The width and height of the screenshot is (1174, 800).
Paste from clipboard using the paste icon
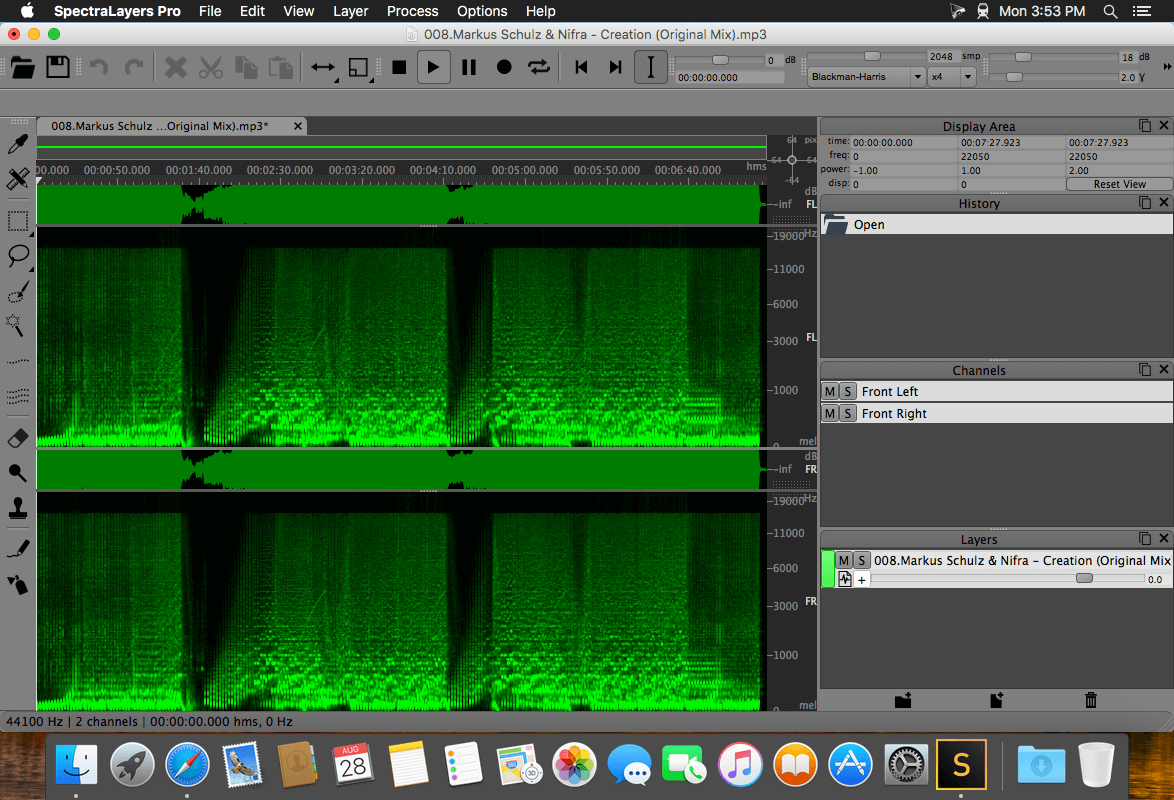tap(281, 67)
